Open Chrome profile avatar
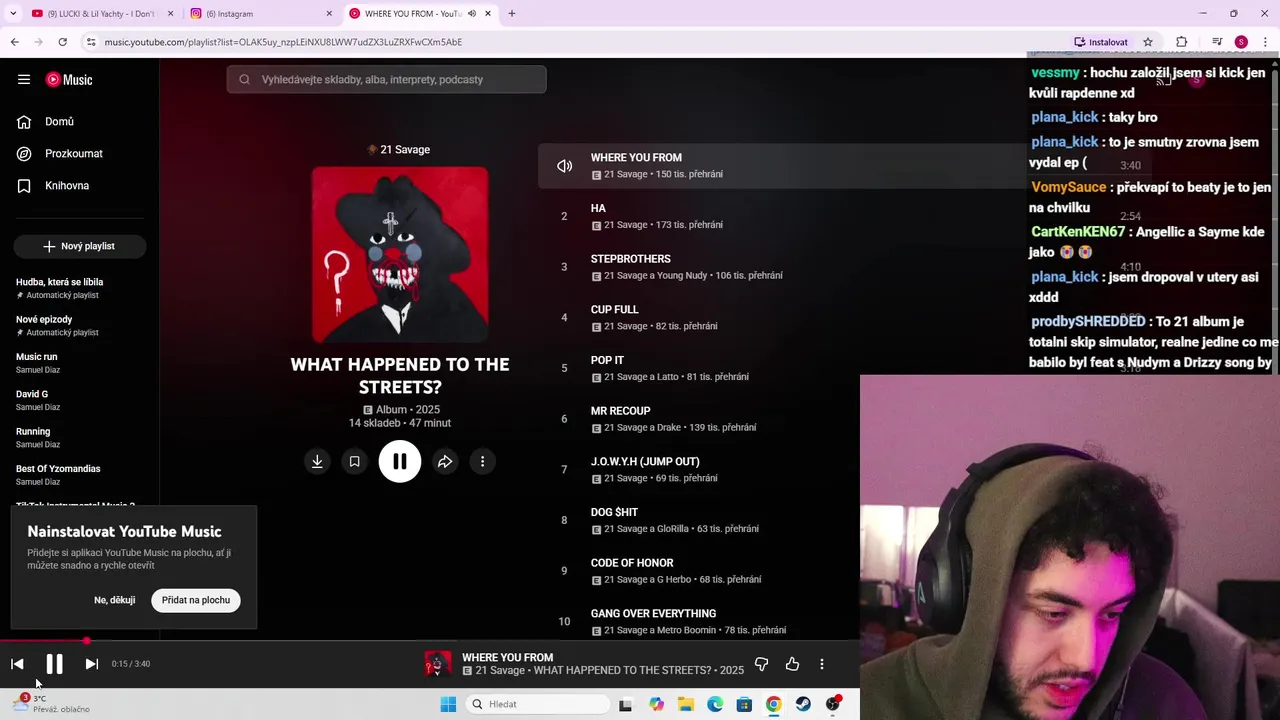The height and width of the screenshot is (720, 1280). point(1241,42)
